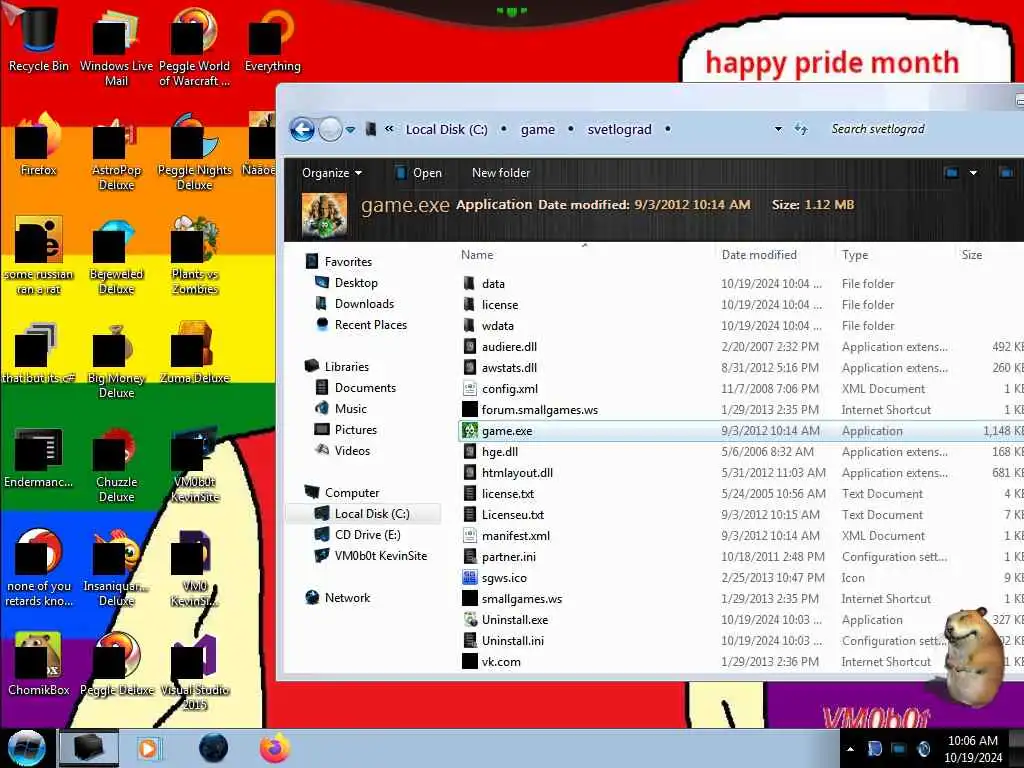Select the file named awstats.dll
Viewport: 1024px width, 768px height.
(x=509, y=368)
